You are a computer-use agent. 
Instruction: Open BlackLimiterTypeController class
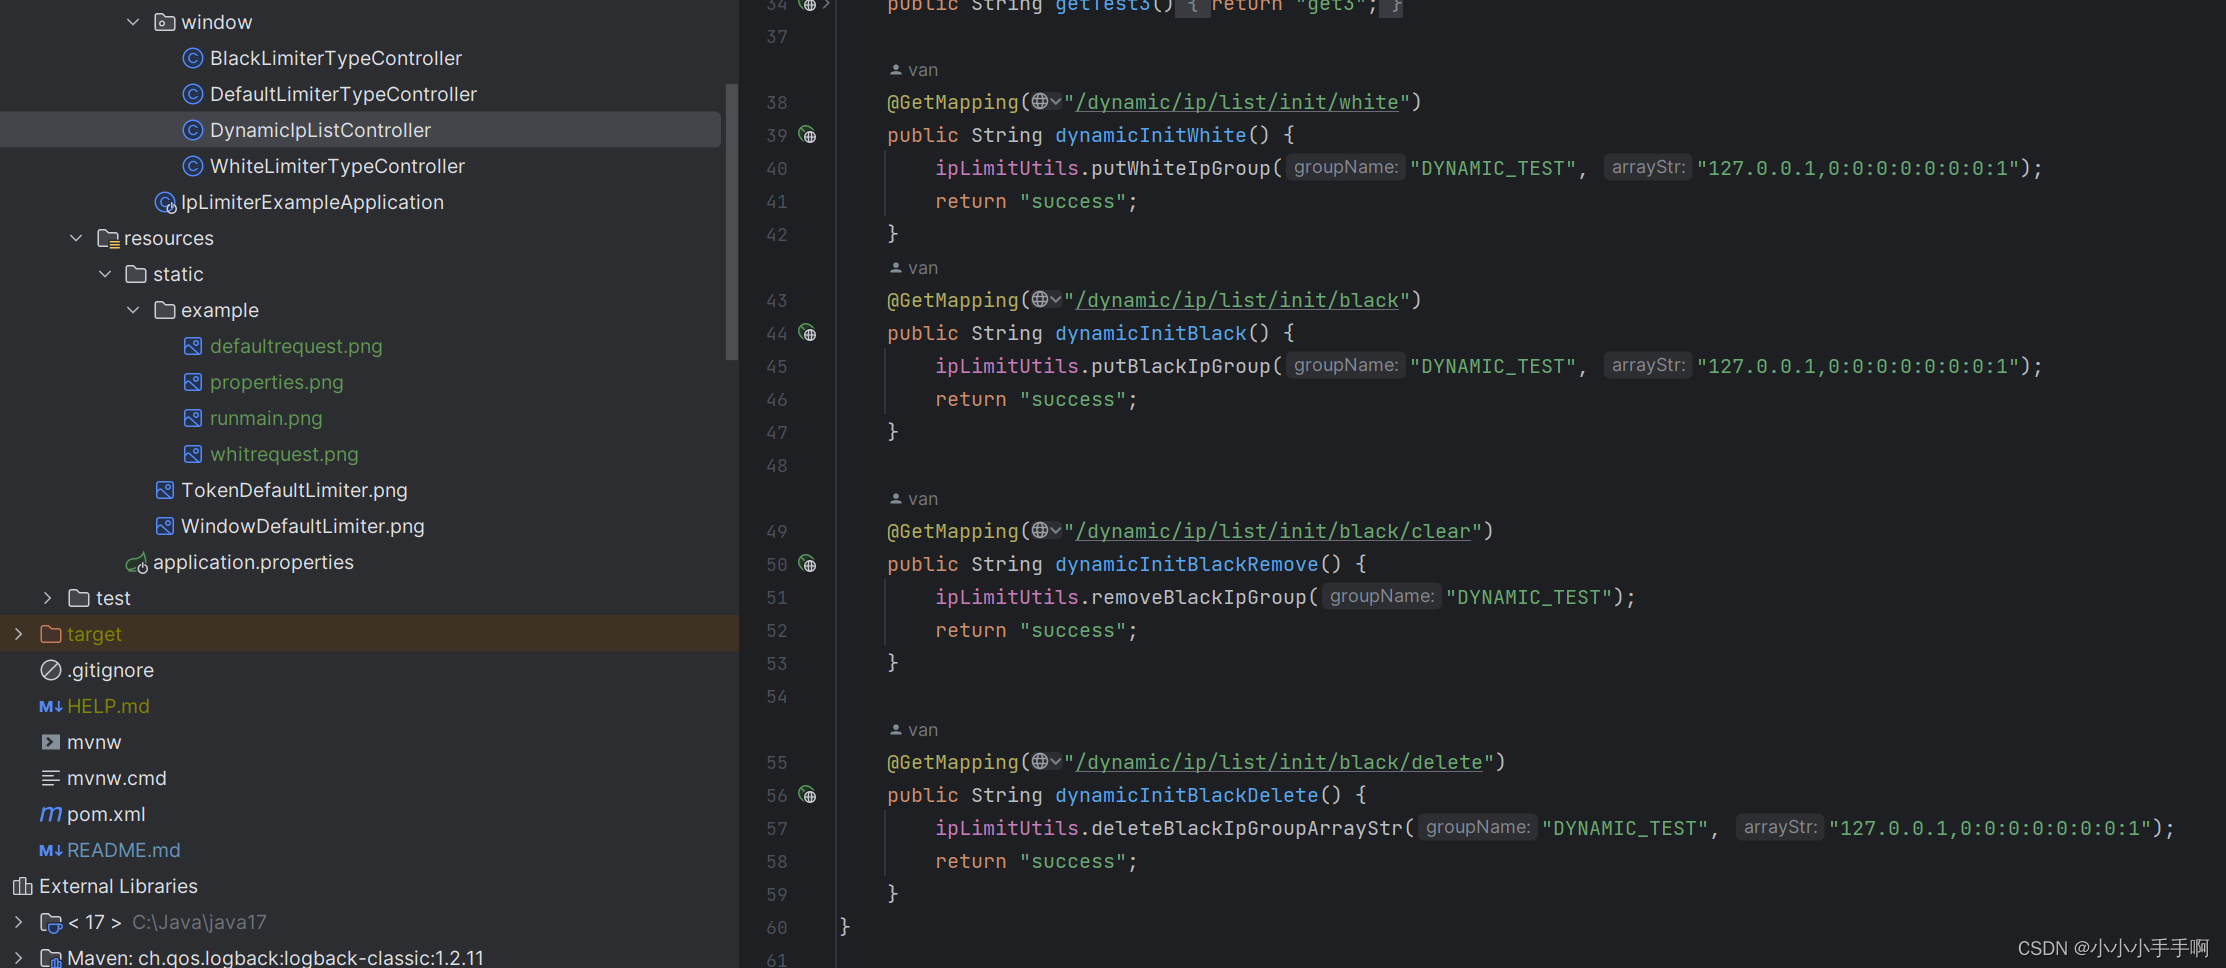(x=336, y=58)
